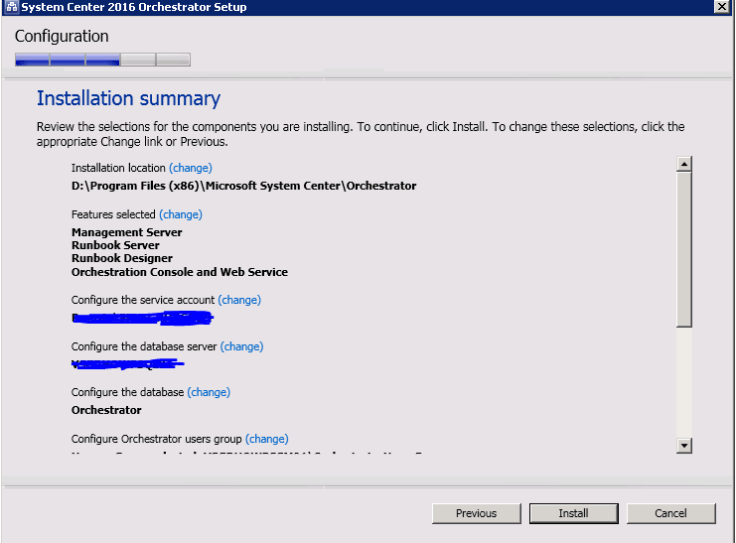Open change link for Features selected
The image size is (736, 543).
pos(180,214)
